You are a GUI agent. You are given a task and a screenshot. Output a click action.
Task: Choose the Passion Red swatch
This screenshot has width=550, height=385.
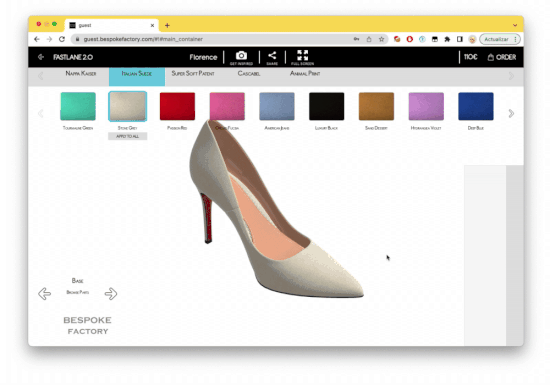177,106
